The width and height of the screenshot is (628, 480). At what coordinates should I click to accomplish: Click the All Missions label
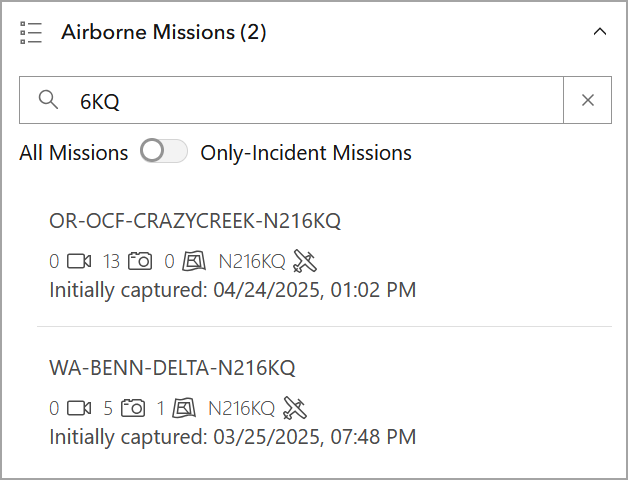[x=74, y=153]
